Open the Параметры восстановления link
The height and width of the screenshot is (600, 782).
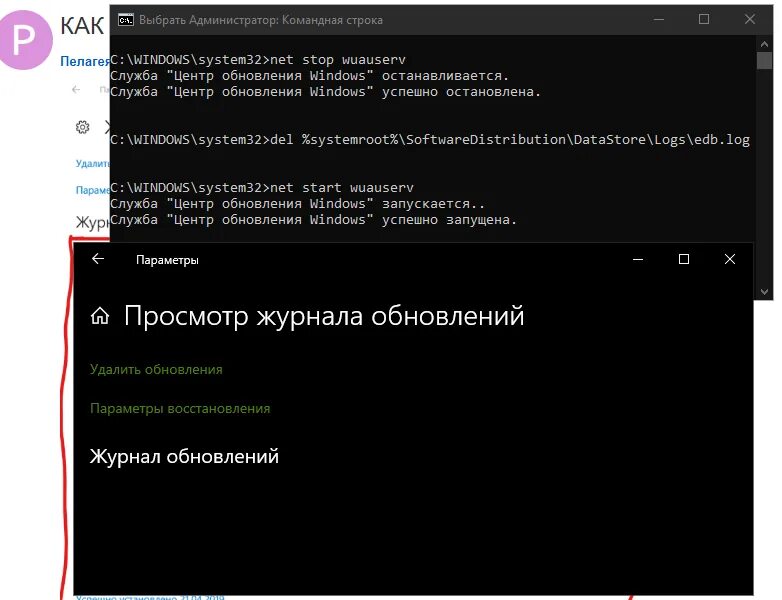[x=180, y=408]
